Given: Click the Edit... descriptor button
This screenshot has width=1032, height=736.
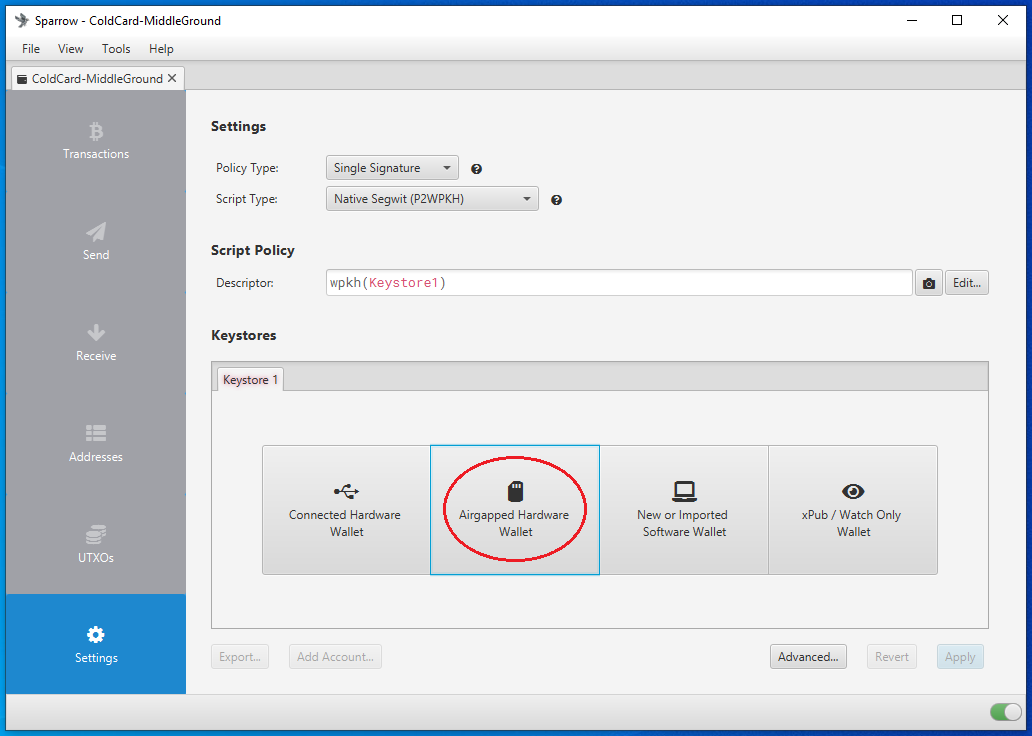Looking at the screenshot, I should click(967, 283).
